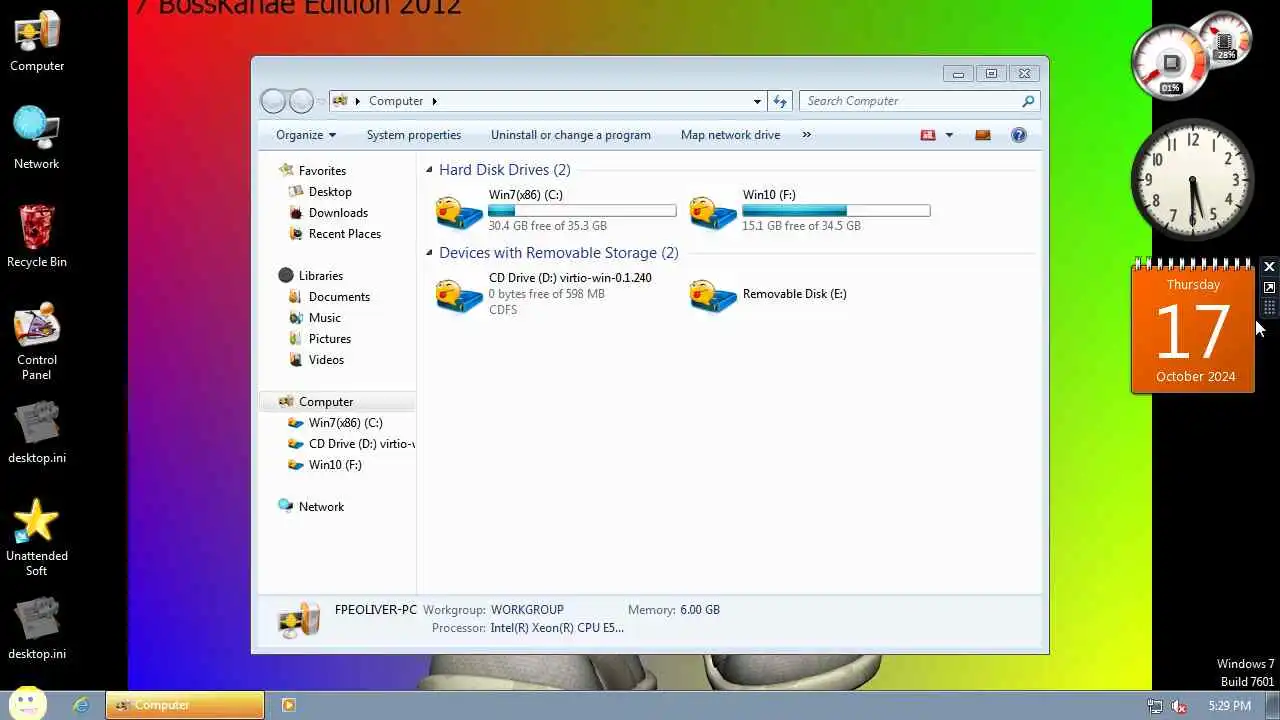Click the network tray icon
The width and height of the screenshot is (1280, 720).
tap(1155, 706)
